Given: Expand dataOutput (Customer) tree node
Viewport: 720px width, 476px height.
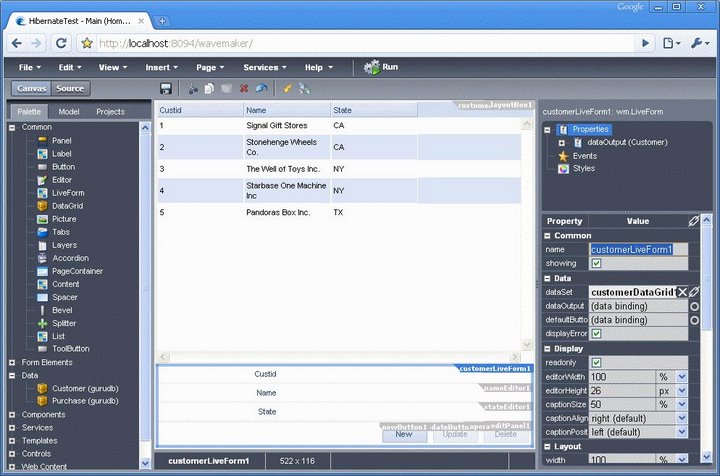Looking at the screenshot, I should (562, 143).
